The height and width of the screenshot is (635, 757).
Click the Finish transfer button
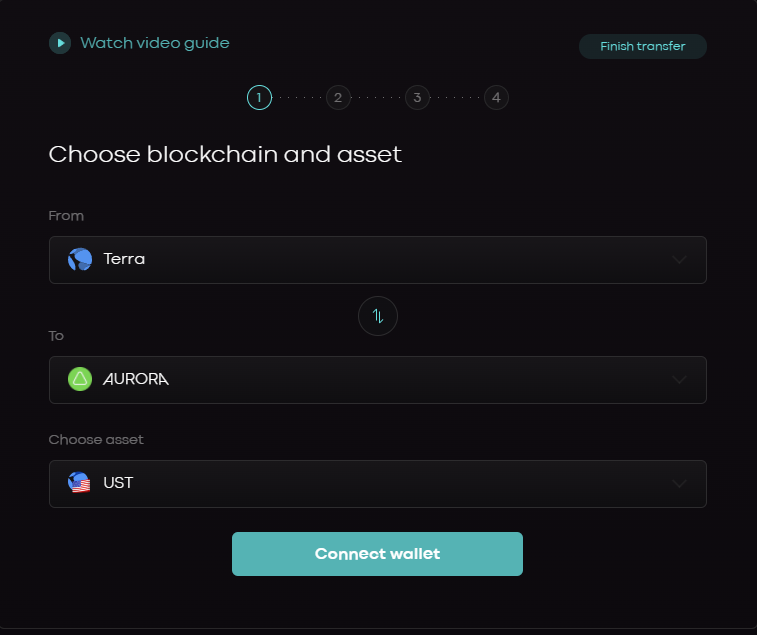[643, 47]
